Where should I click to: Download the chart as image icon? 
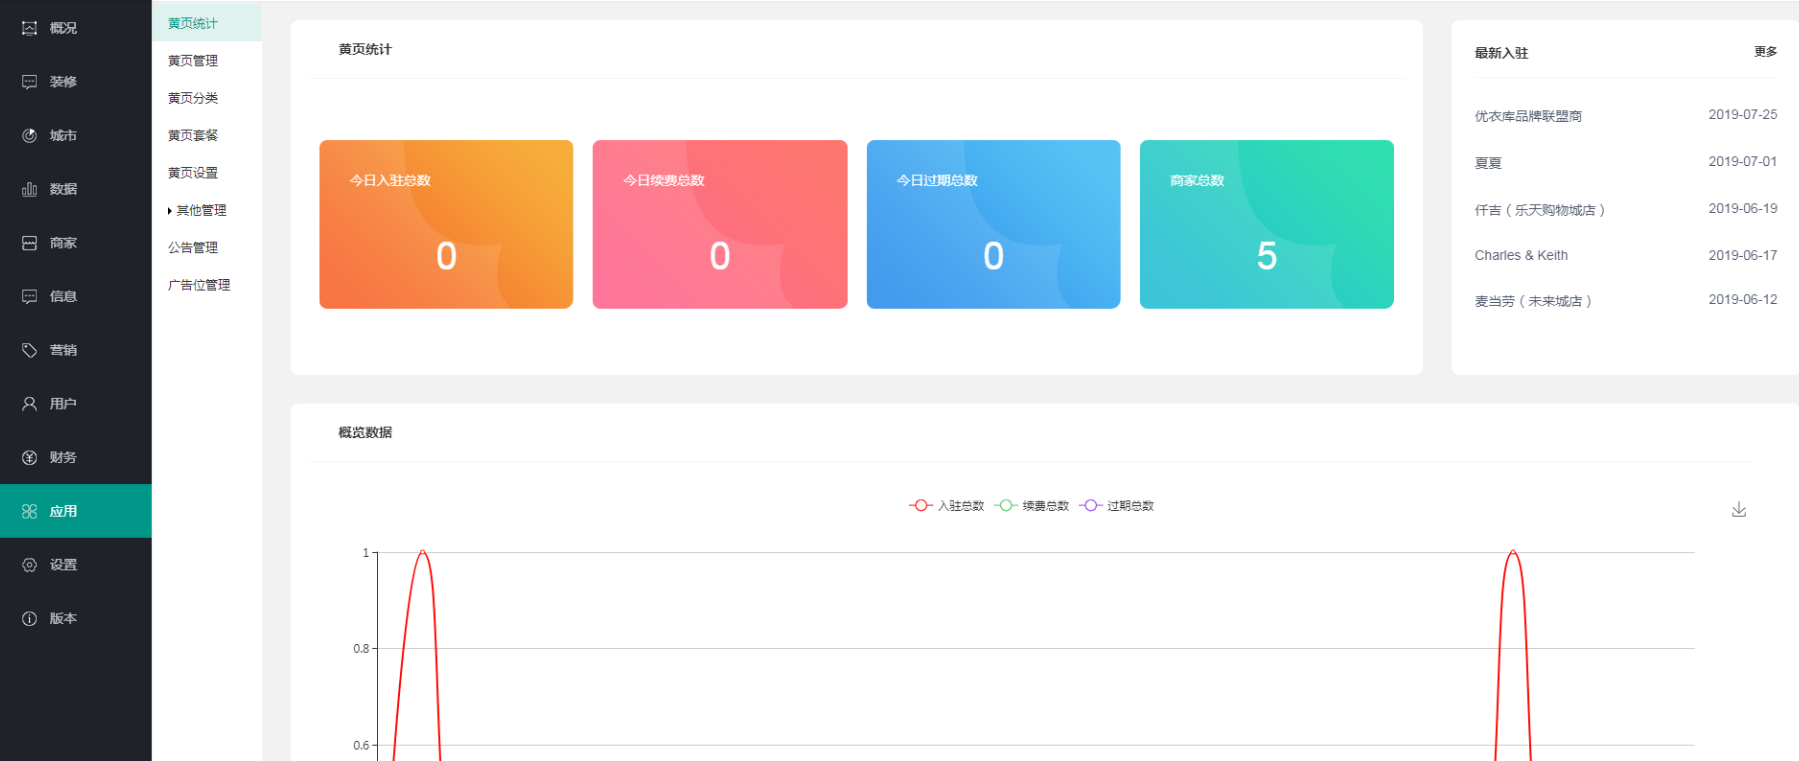1739,509
